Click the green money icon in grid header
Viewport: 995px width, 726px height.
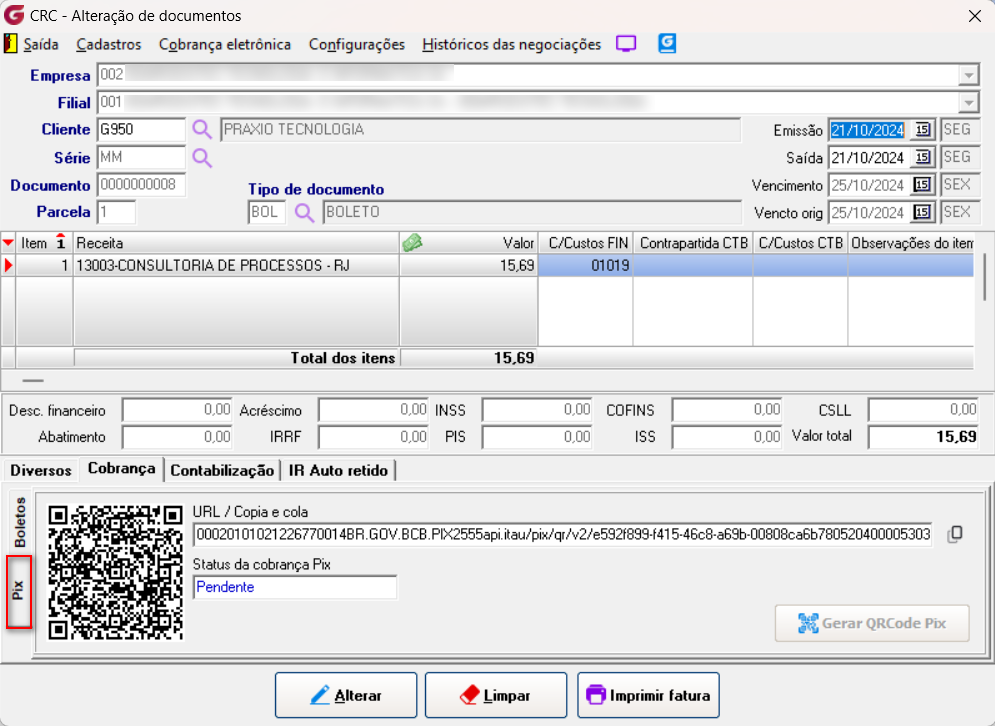coord(412,242)
